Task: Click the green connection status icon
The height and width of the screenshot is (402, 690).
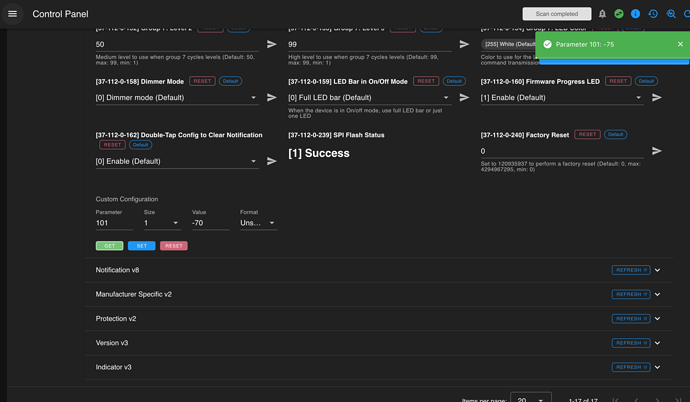Action: pos(618,14)
